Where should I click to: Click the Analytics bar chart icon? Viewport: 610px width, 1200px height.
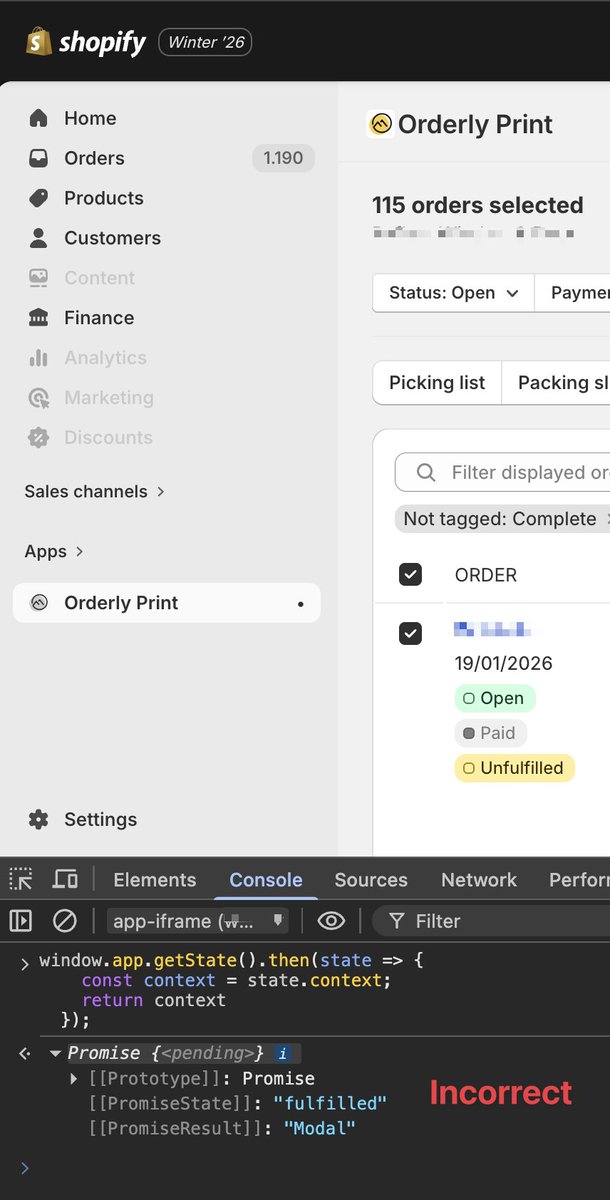point(39,358)
